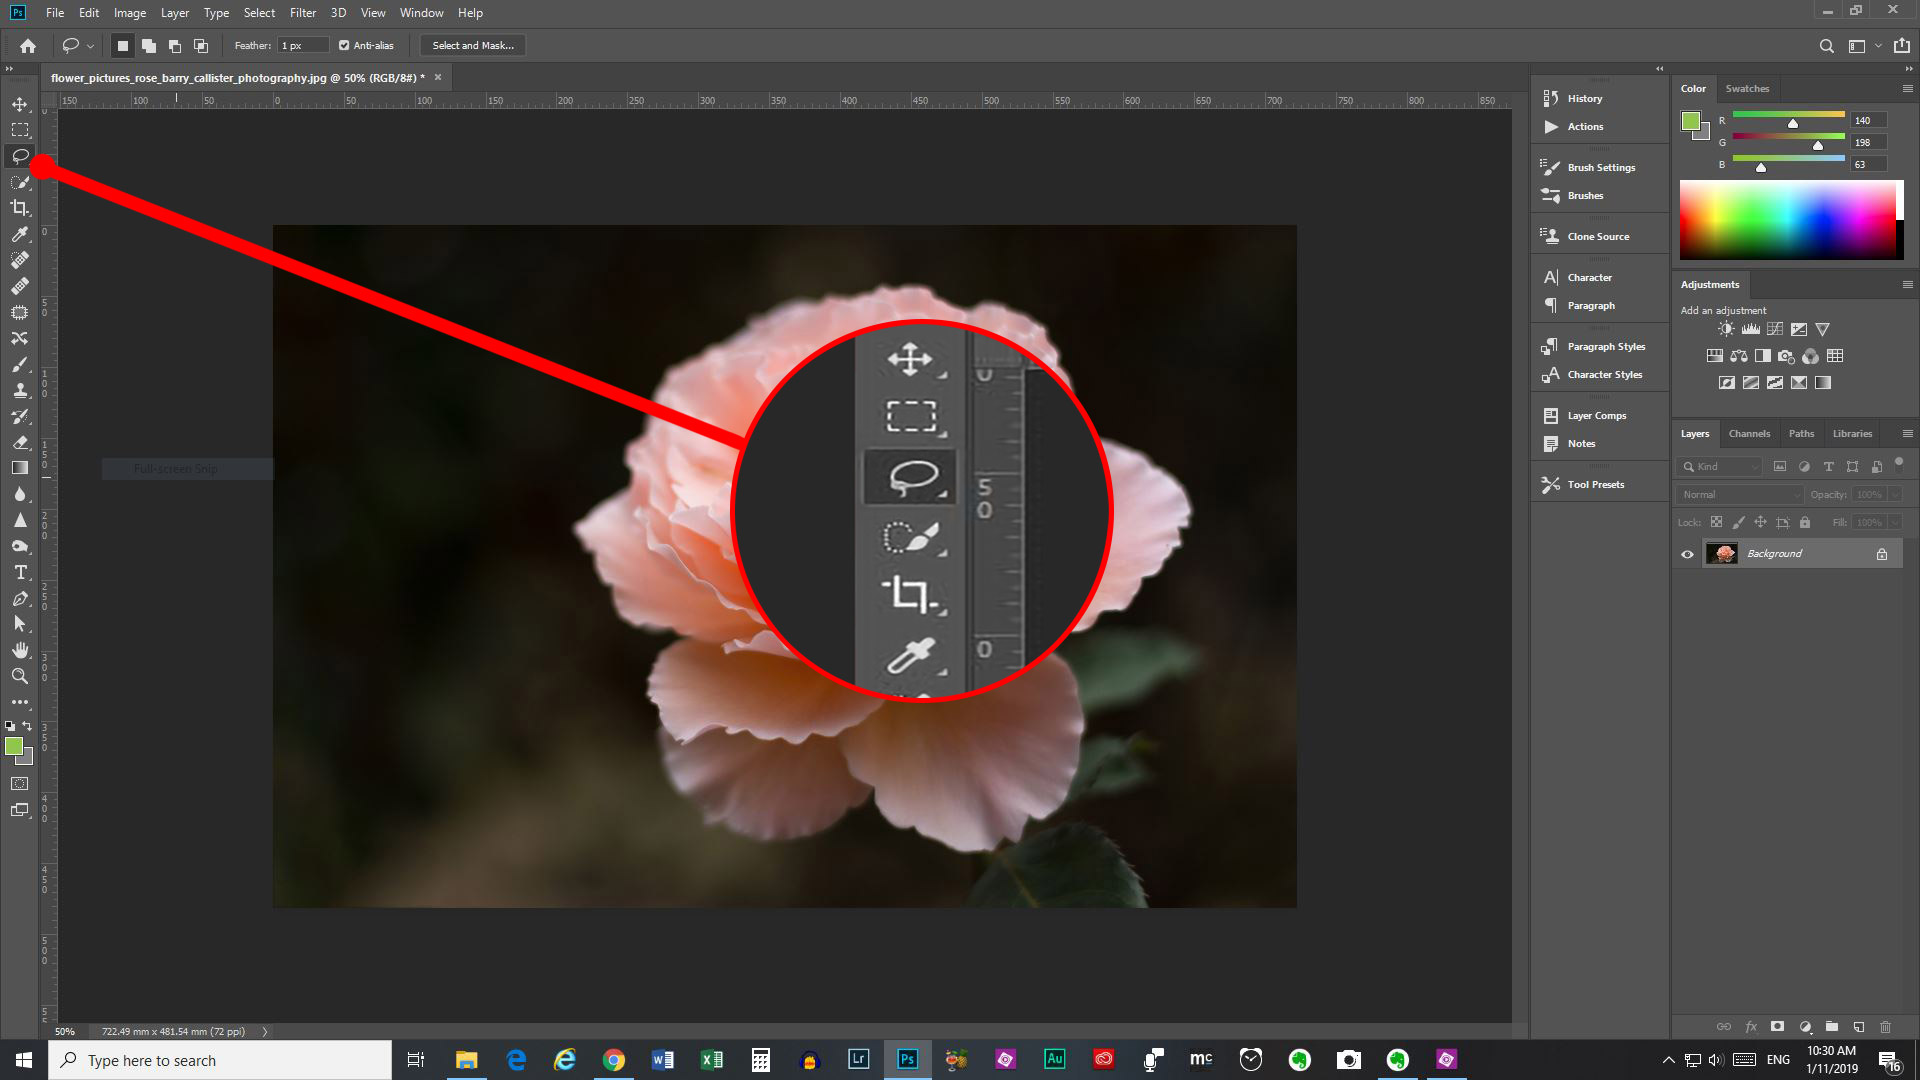The image size is (1920, 1080).
Task: Open the Actions panel
Action: pos(1584,127)
